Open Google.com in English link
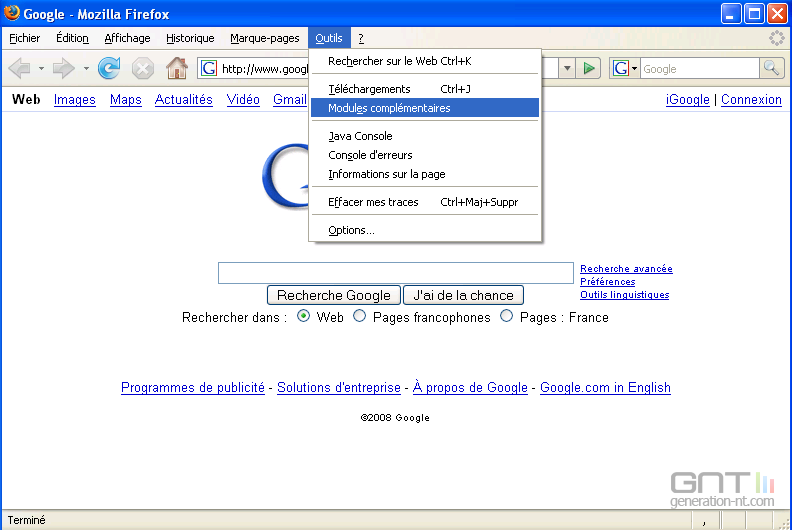 coord(605,388)
